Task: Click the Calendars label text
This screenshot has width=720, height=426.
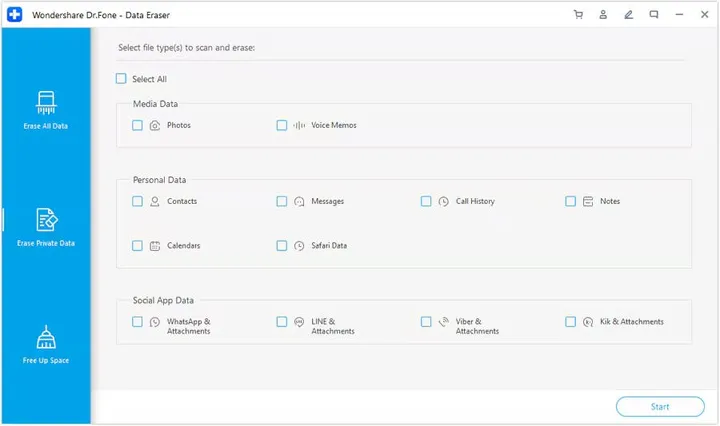Action: click(184, 246)
